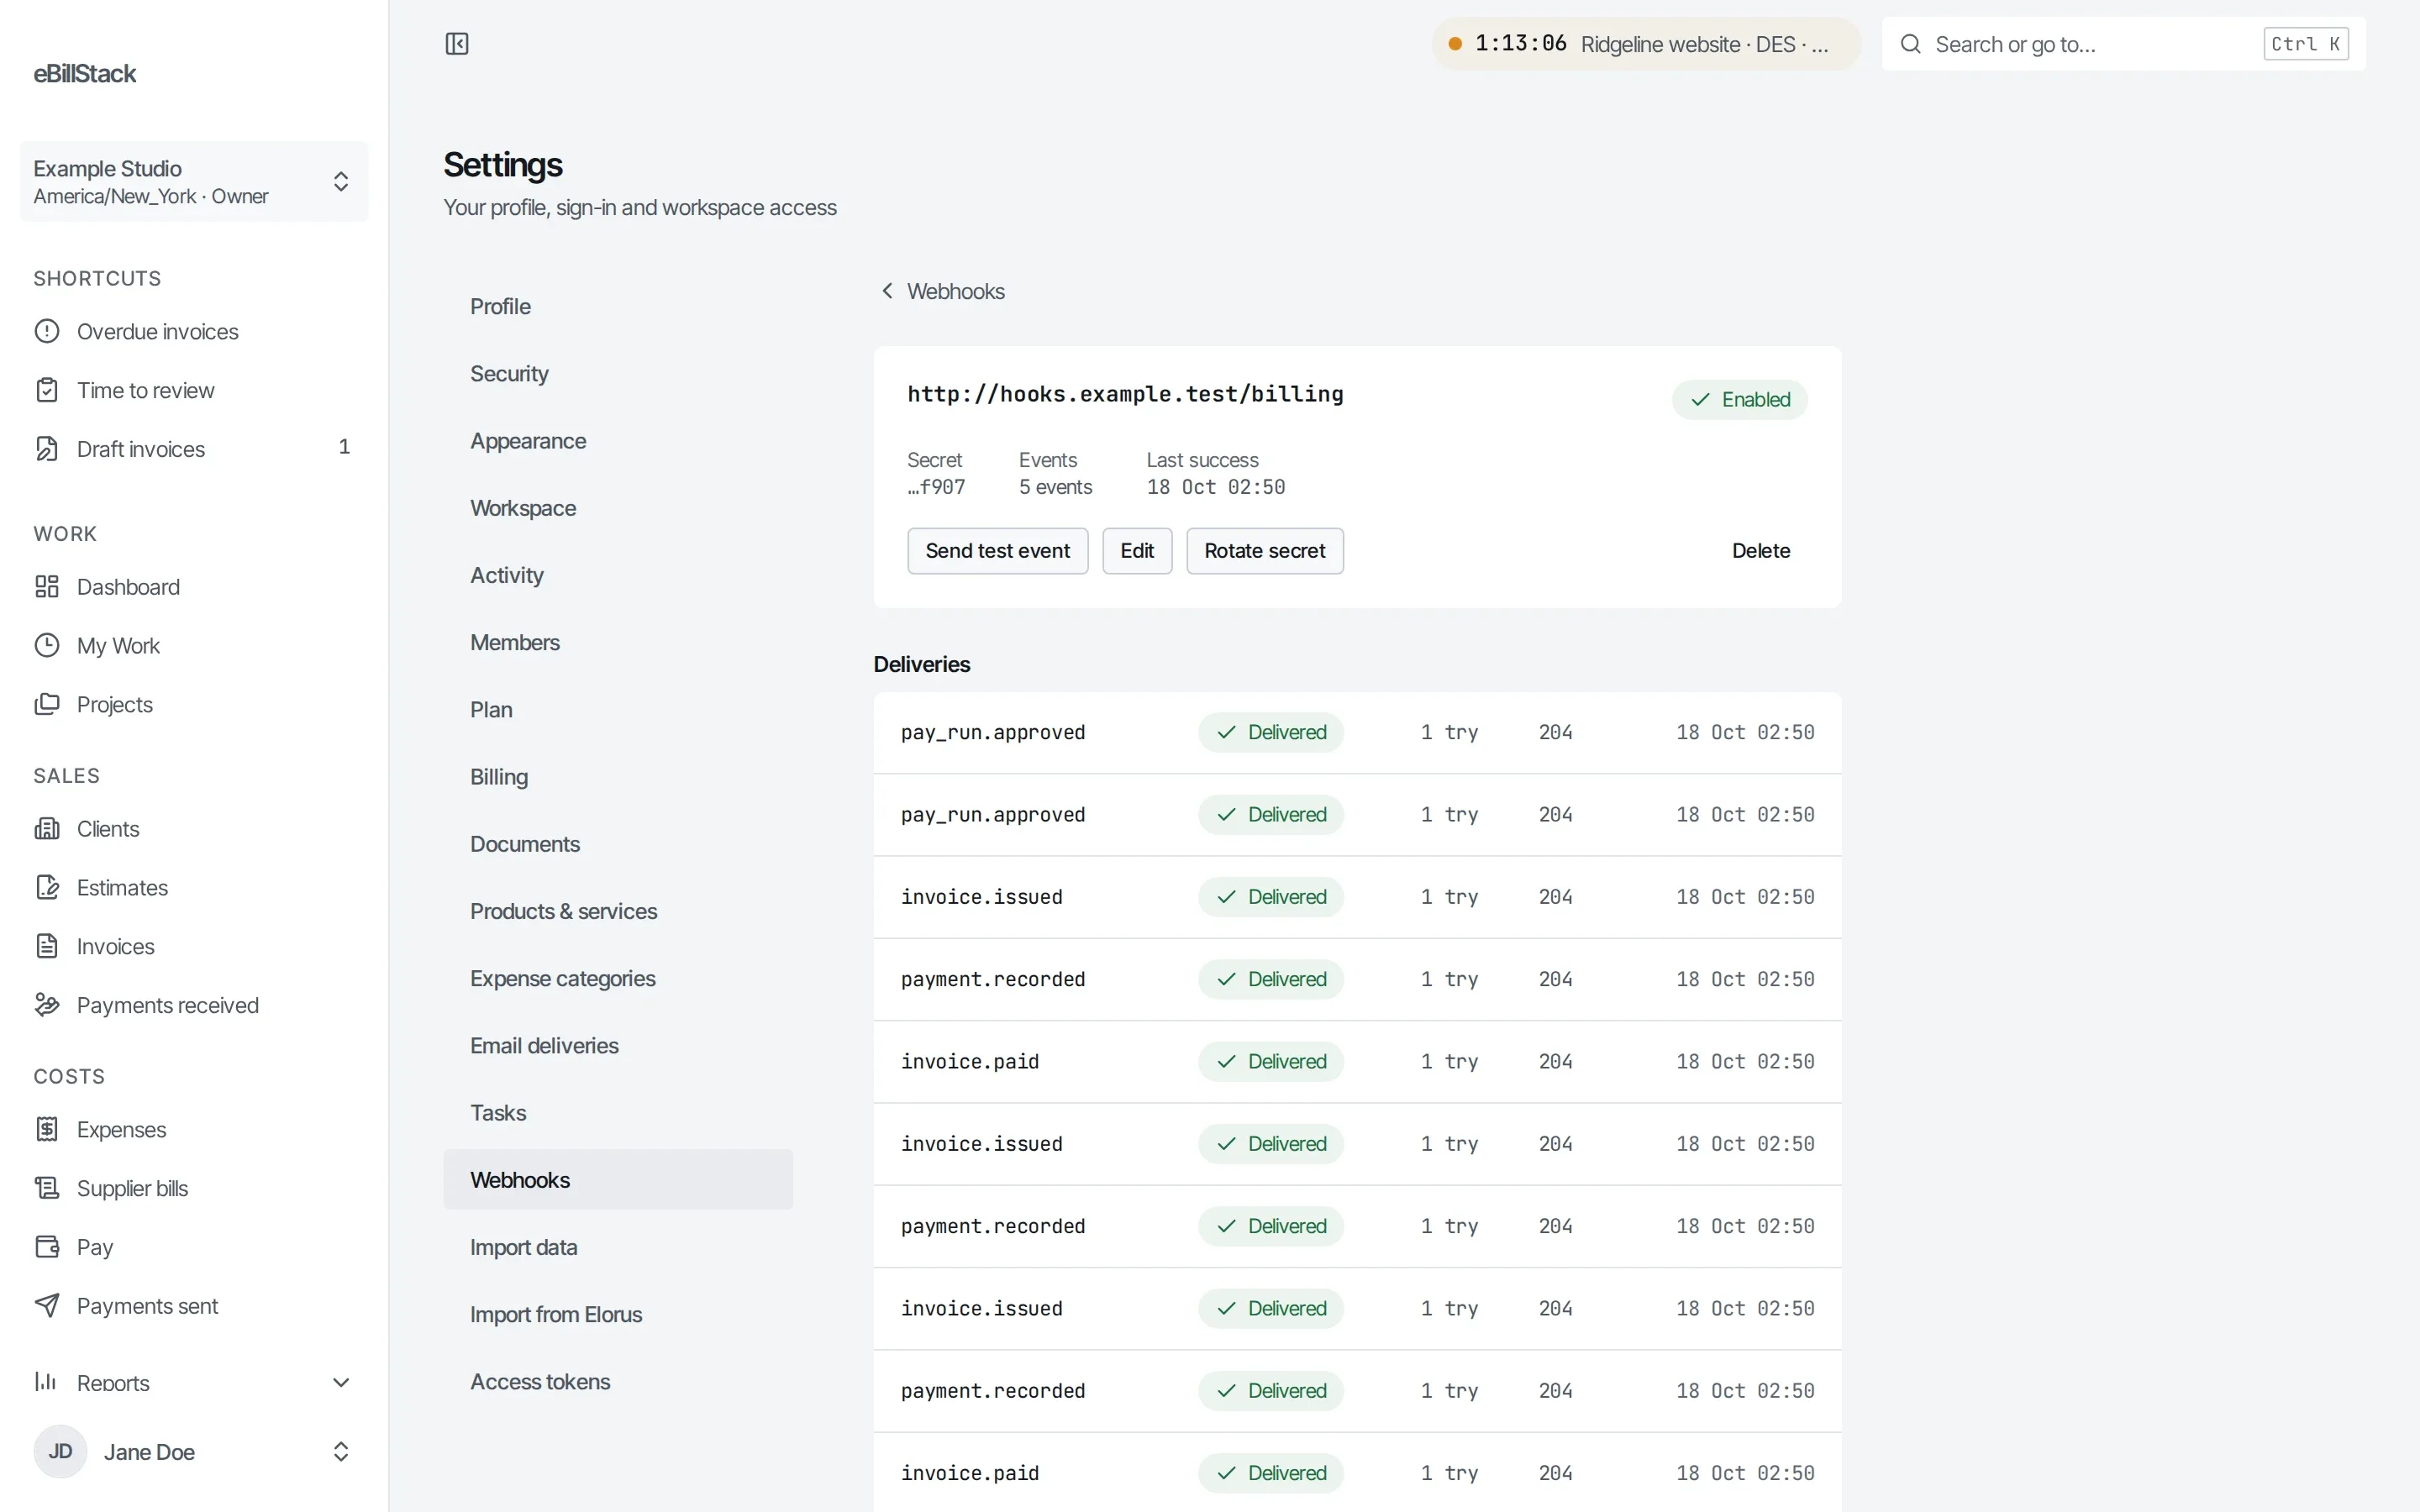
Task: Click the 5 events value
Action: (x=1055, y=487)
